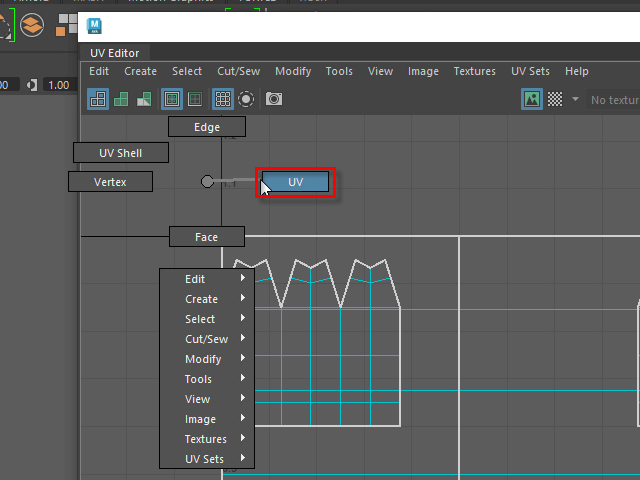Click the orange layered planes shelf icon

point(32,23)
